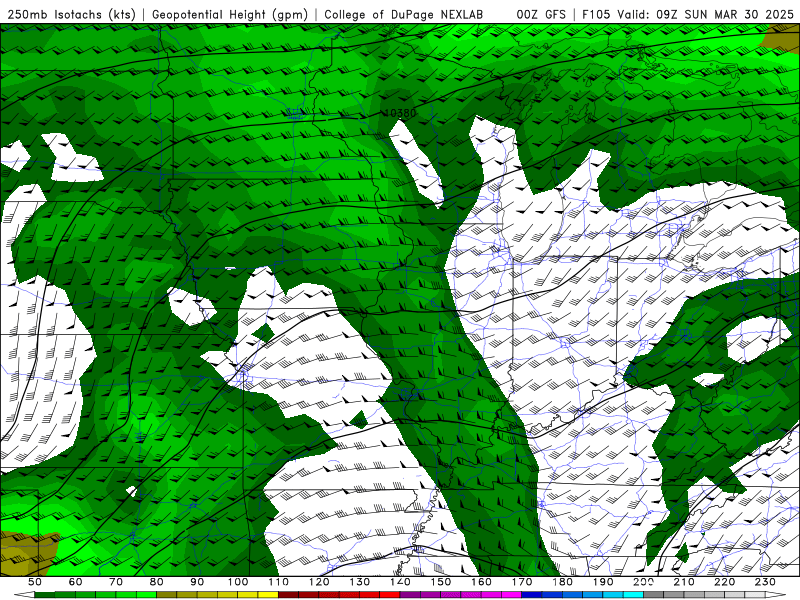Screen dimensions: 800x600
Task: Click the 100 value on the color scale
Action: [x=238, y=582]
